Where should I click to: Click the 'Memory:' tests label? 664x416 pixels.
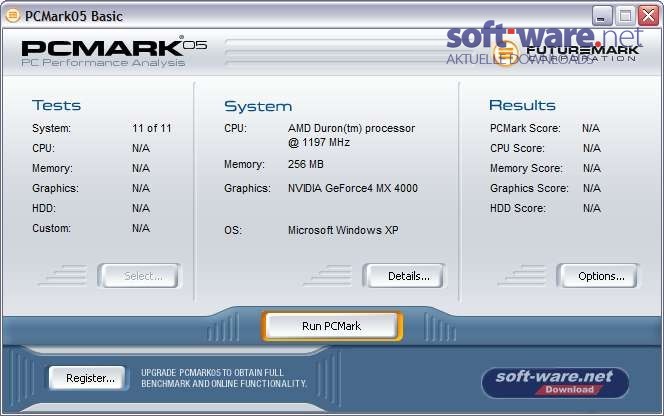point(53,168)
